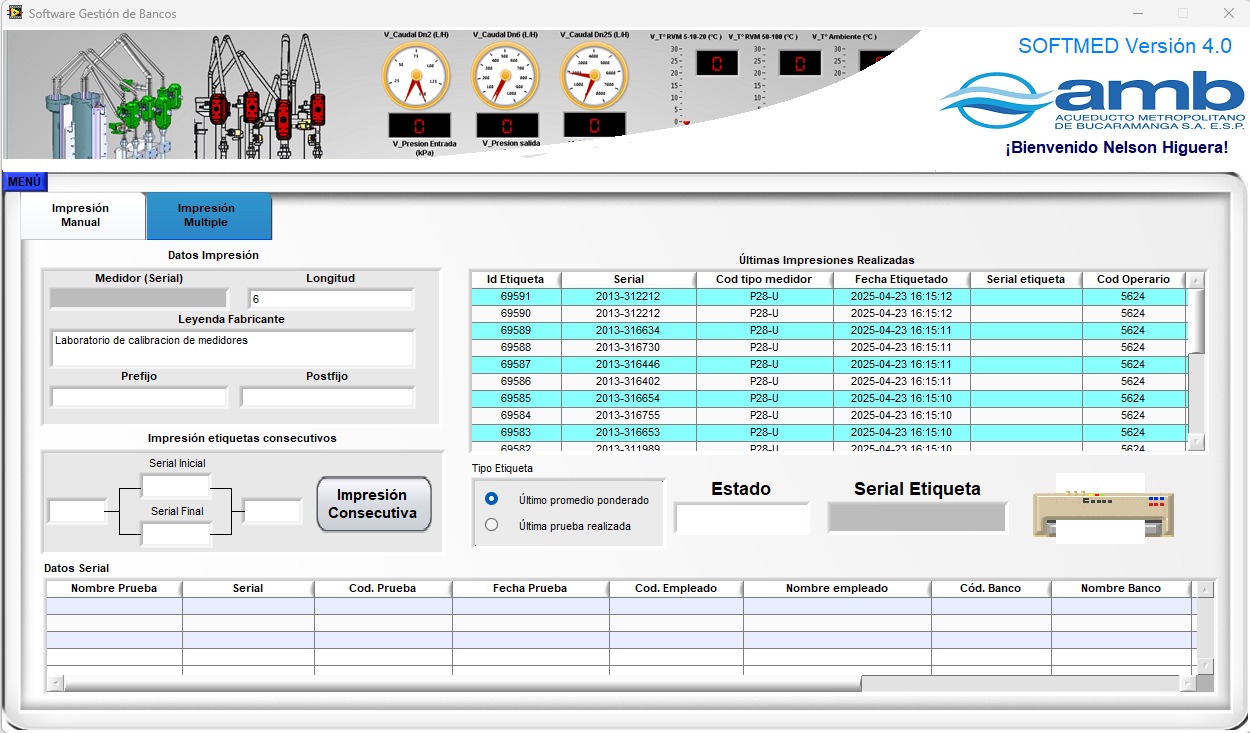Click the Longitud field showing 6

[x=331, y=299]
